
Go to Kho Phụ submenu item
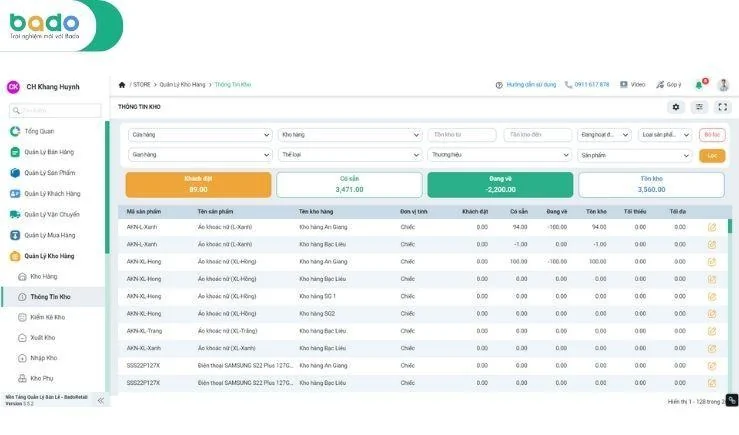tap(41, 378)
